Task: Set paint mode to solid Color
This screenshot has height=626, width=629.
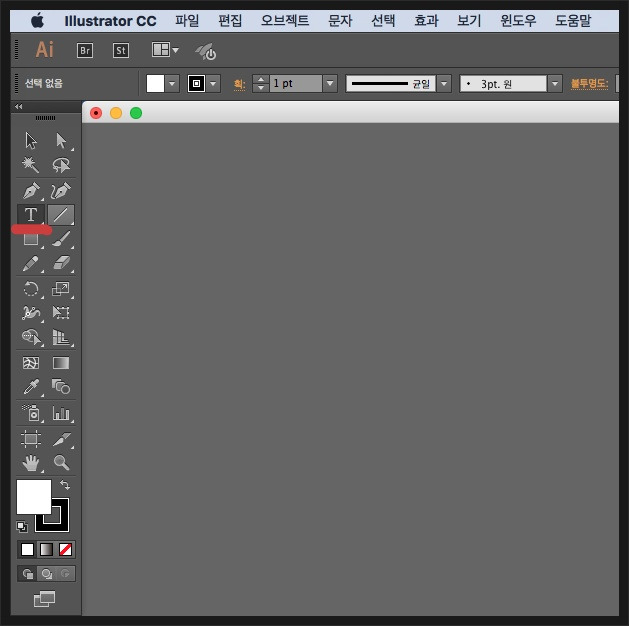Action: (27, 549)
